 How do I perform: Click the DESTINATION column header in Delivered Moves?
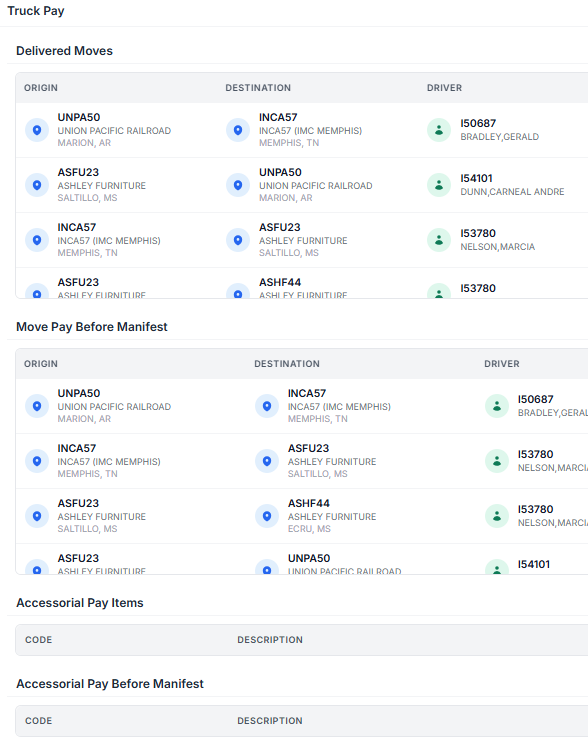[258, 88]
